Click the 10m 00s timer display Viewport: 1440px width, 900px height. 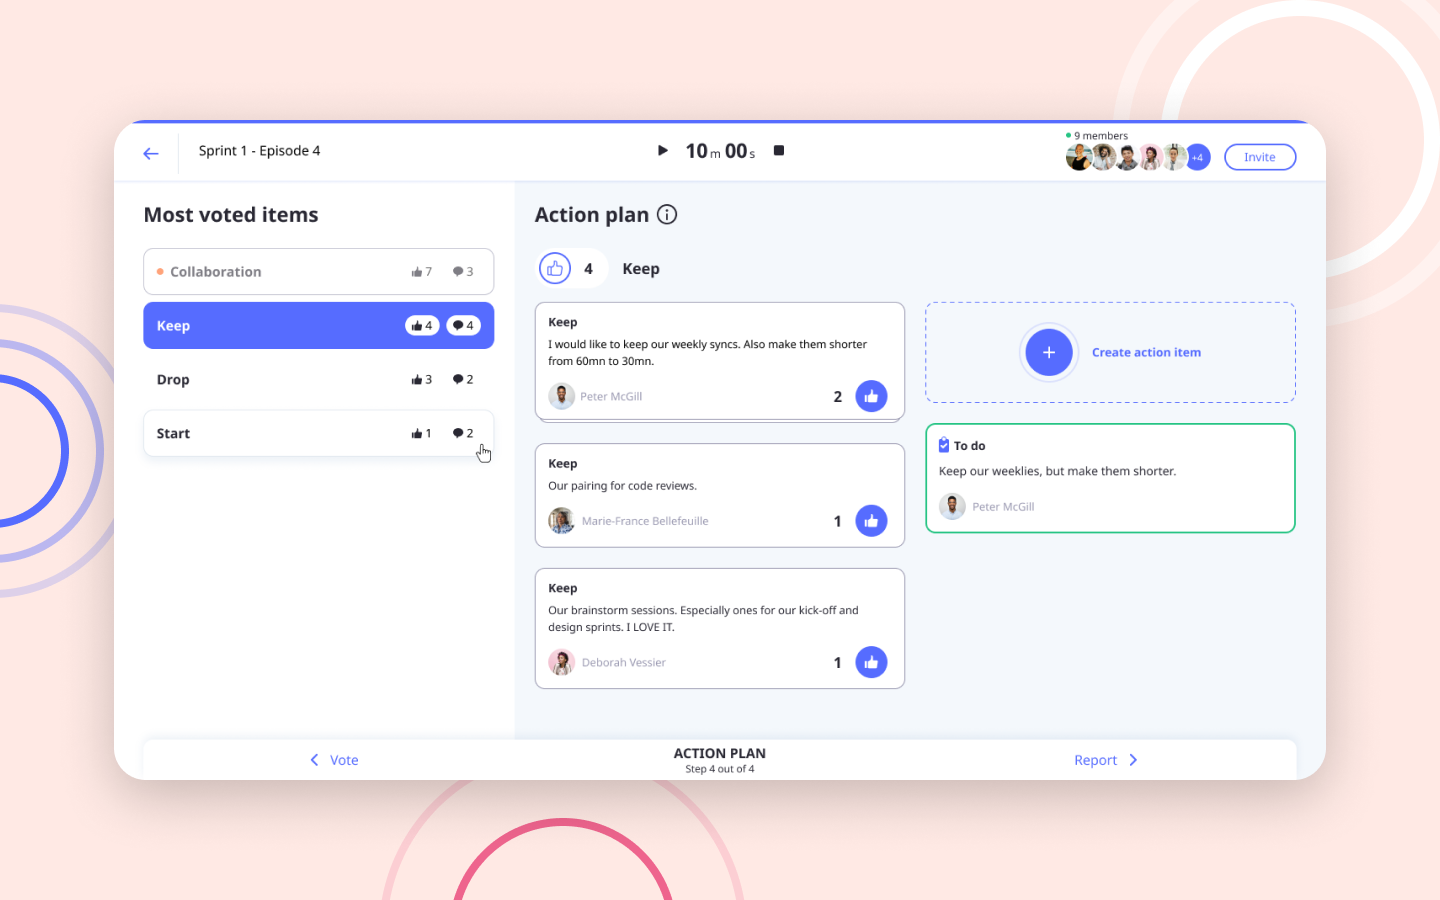(720, 151)
